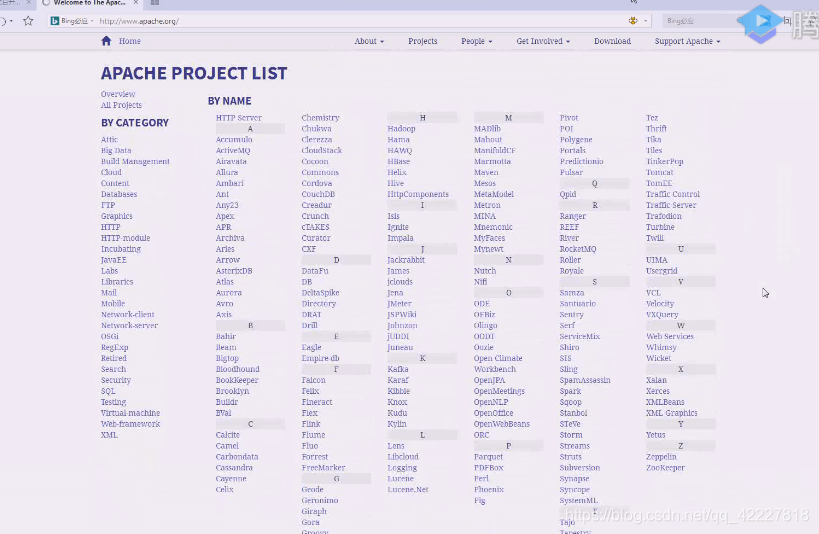The height and width of the screenshot is (534, 819).
Task: Open the All Projects link
Action: click(121, 105)
